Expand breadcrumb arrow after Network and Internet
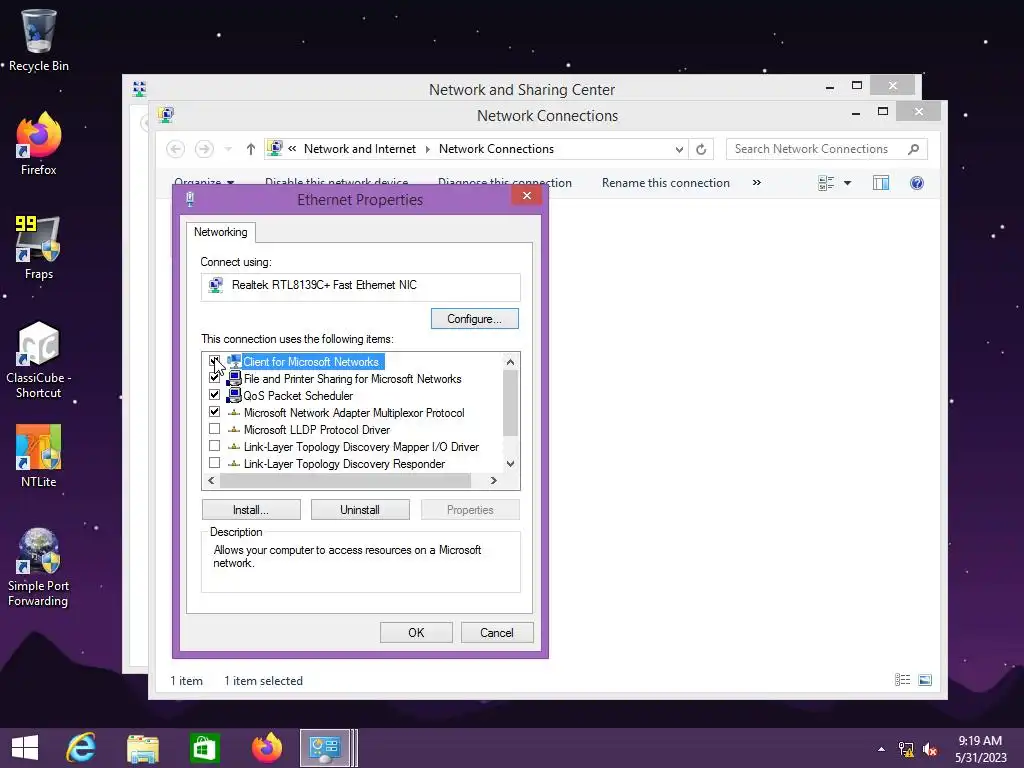 [x=428, y=149]
